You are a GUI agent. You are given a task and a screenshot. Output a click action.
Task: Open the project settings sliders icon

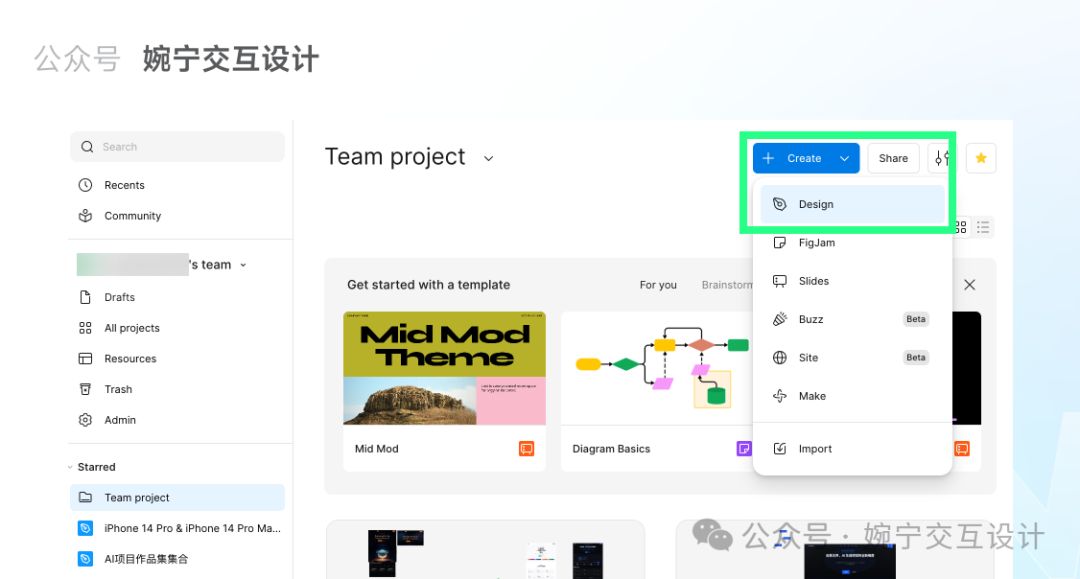[x=942, y=158]
